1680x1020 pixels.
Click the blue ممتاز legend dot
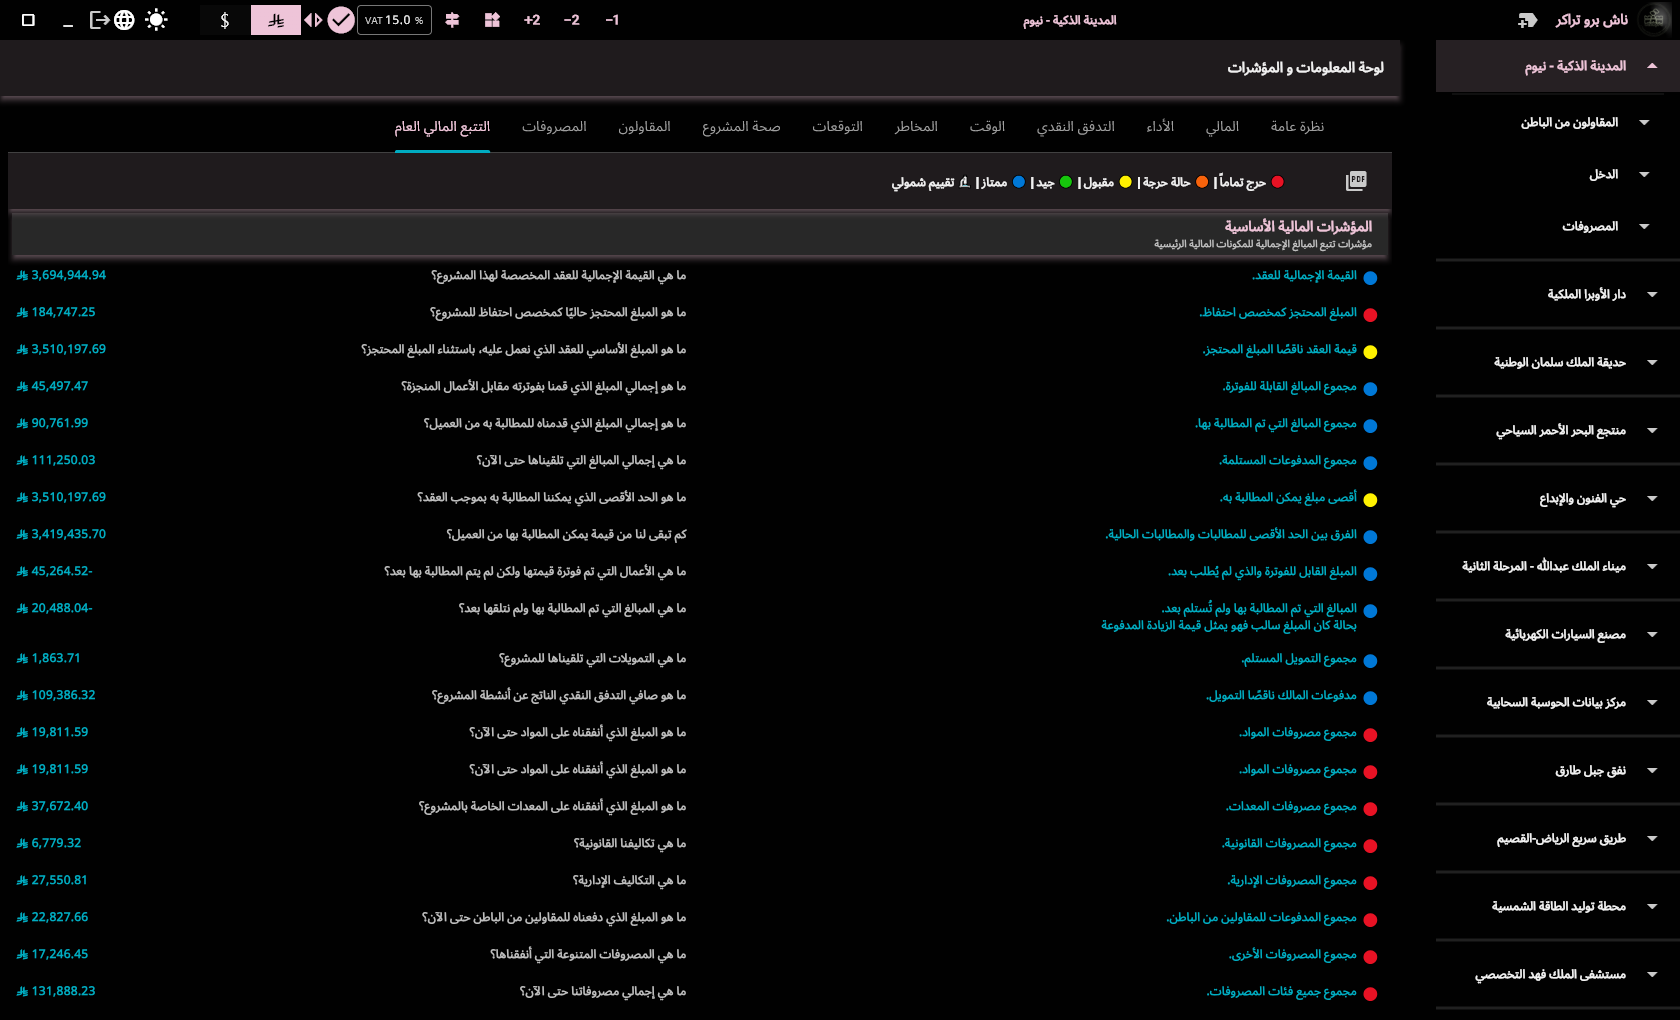(1019, 182)
